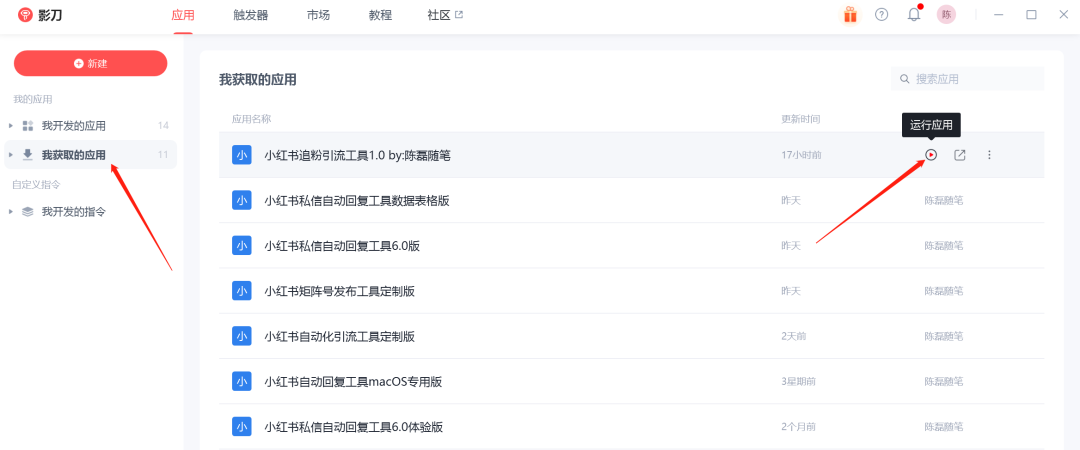The height and width of the screenshot is (450, 1080).
Task: Click the count 14 beside 我开发的应用
Action: pos(163,125)
